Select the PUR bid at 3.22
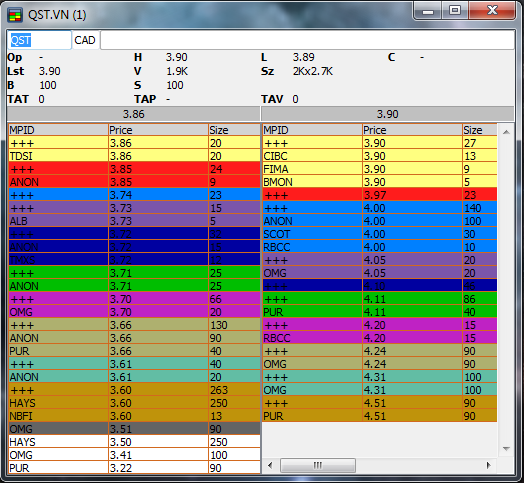Screen dimensions: 524x483 tap(134, 468)
